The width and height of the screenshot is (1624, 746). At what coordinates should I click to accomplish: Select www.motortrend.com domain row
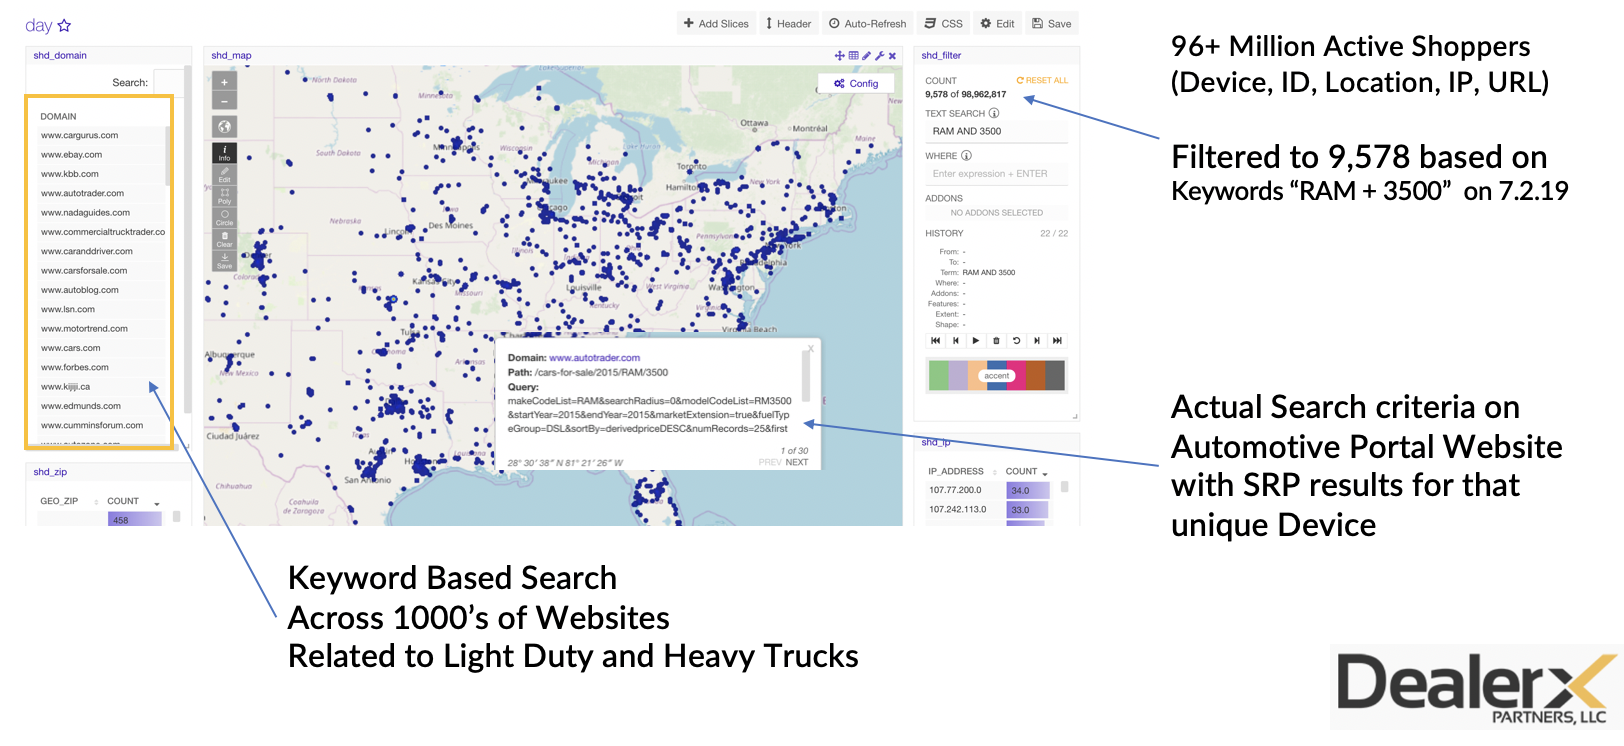(x=100, y=329)
